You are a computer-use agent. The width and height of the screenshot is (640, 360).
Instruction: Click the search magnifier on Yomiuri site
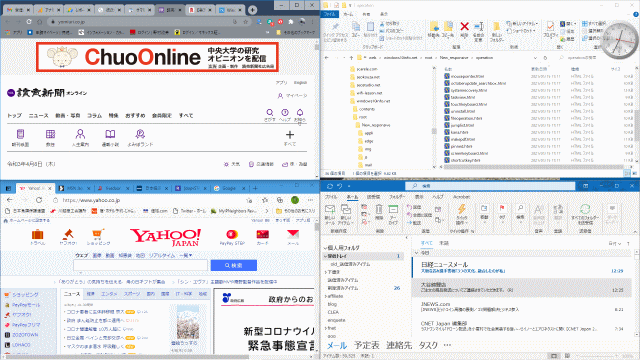[x=269, y=112]
